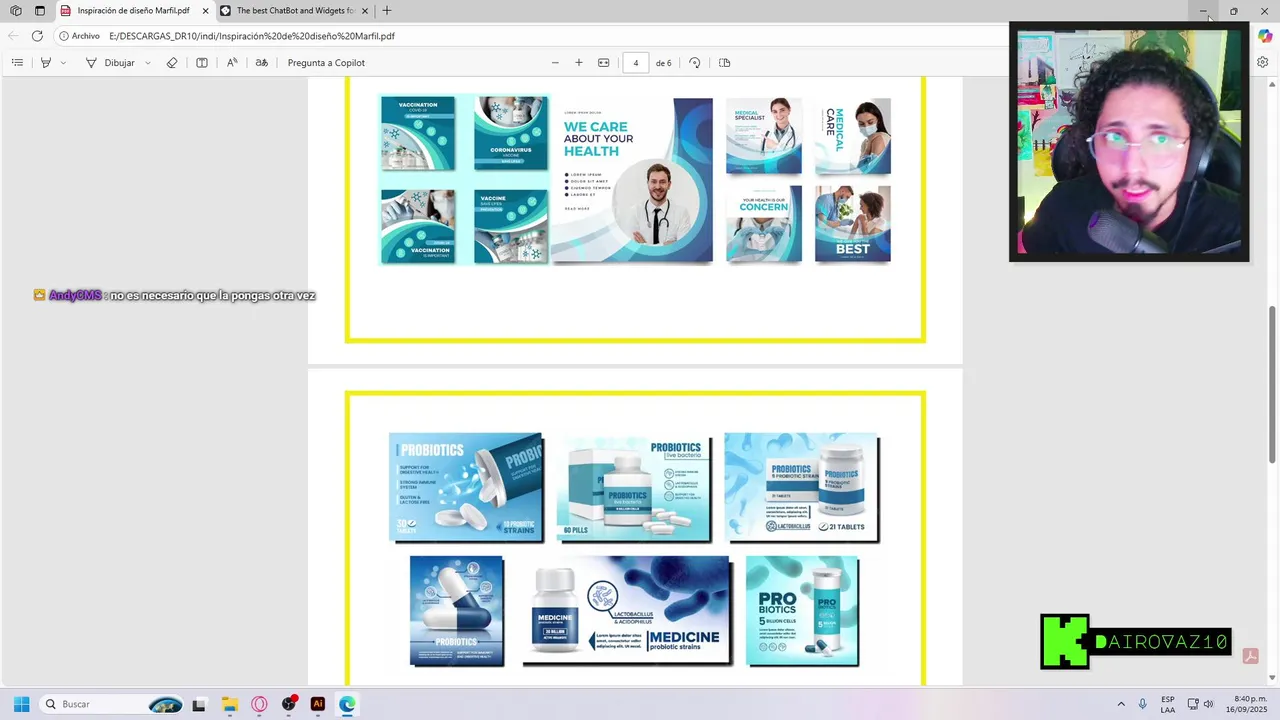Click the YOUR HEALTH IS OUR CONCERN image
This screenshot has width=1280, height=720.
click(764, 224)
